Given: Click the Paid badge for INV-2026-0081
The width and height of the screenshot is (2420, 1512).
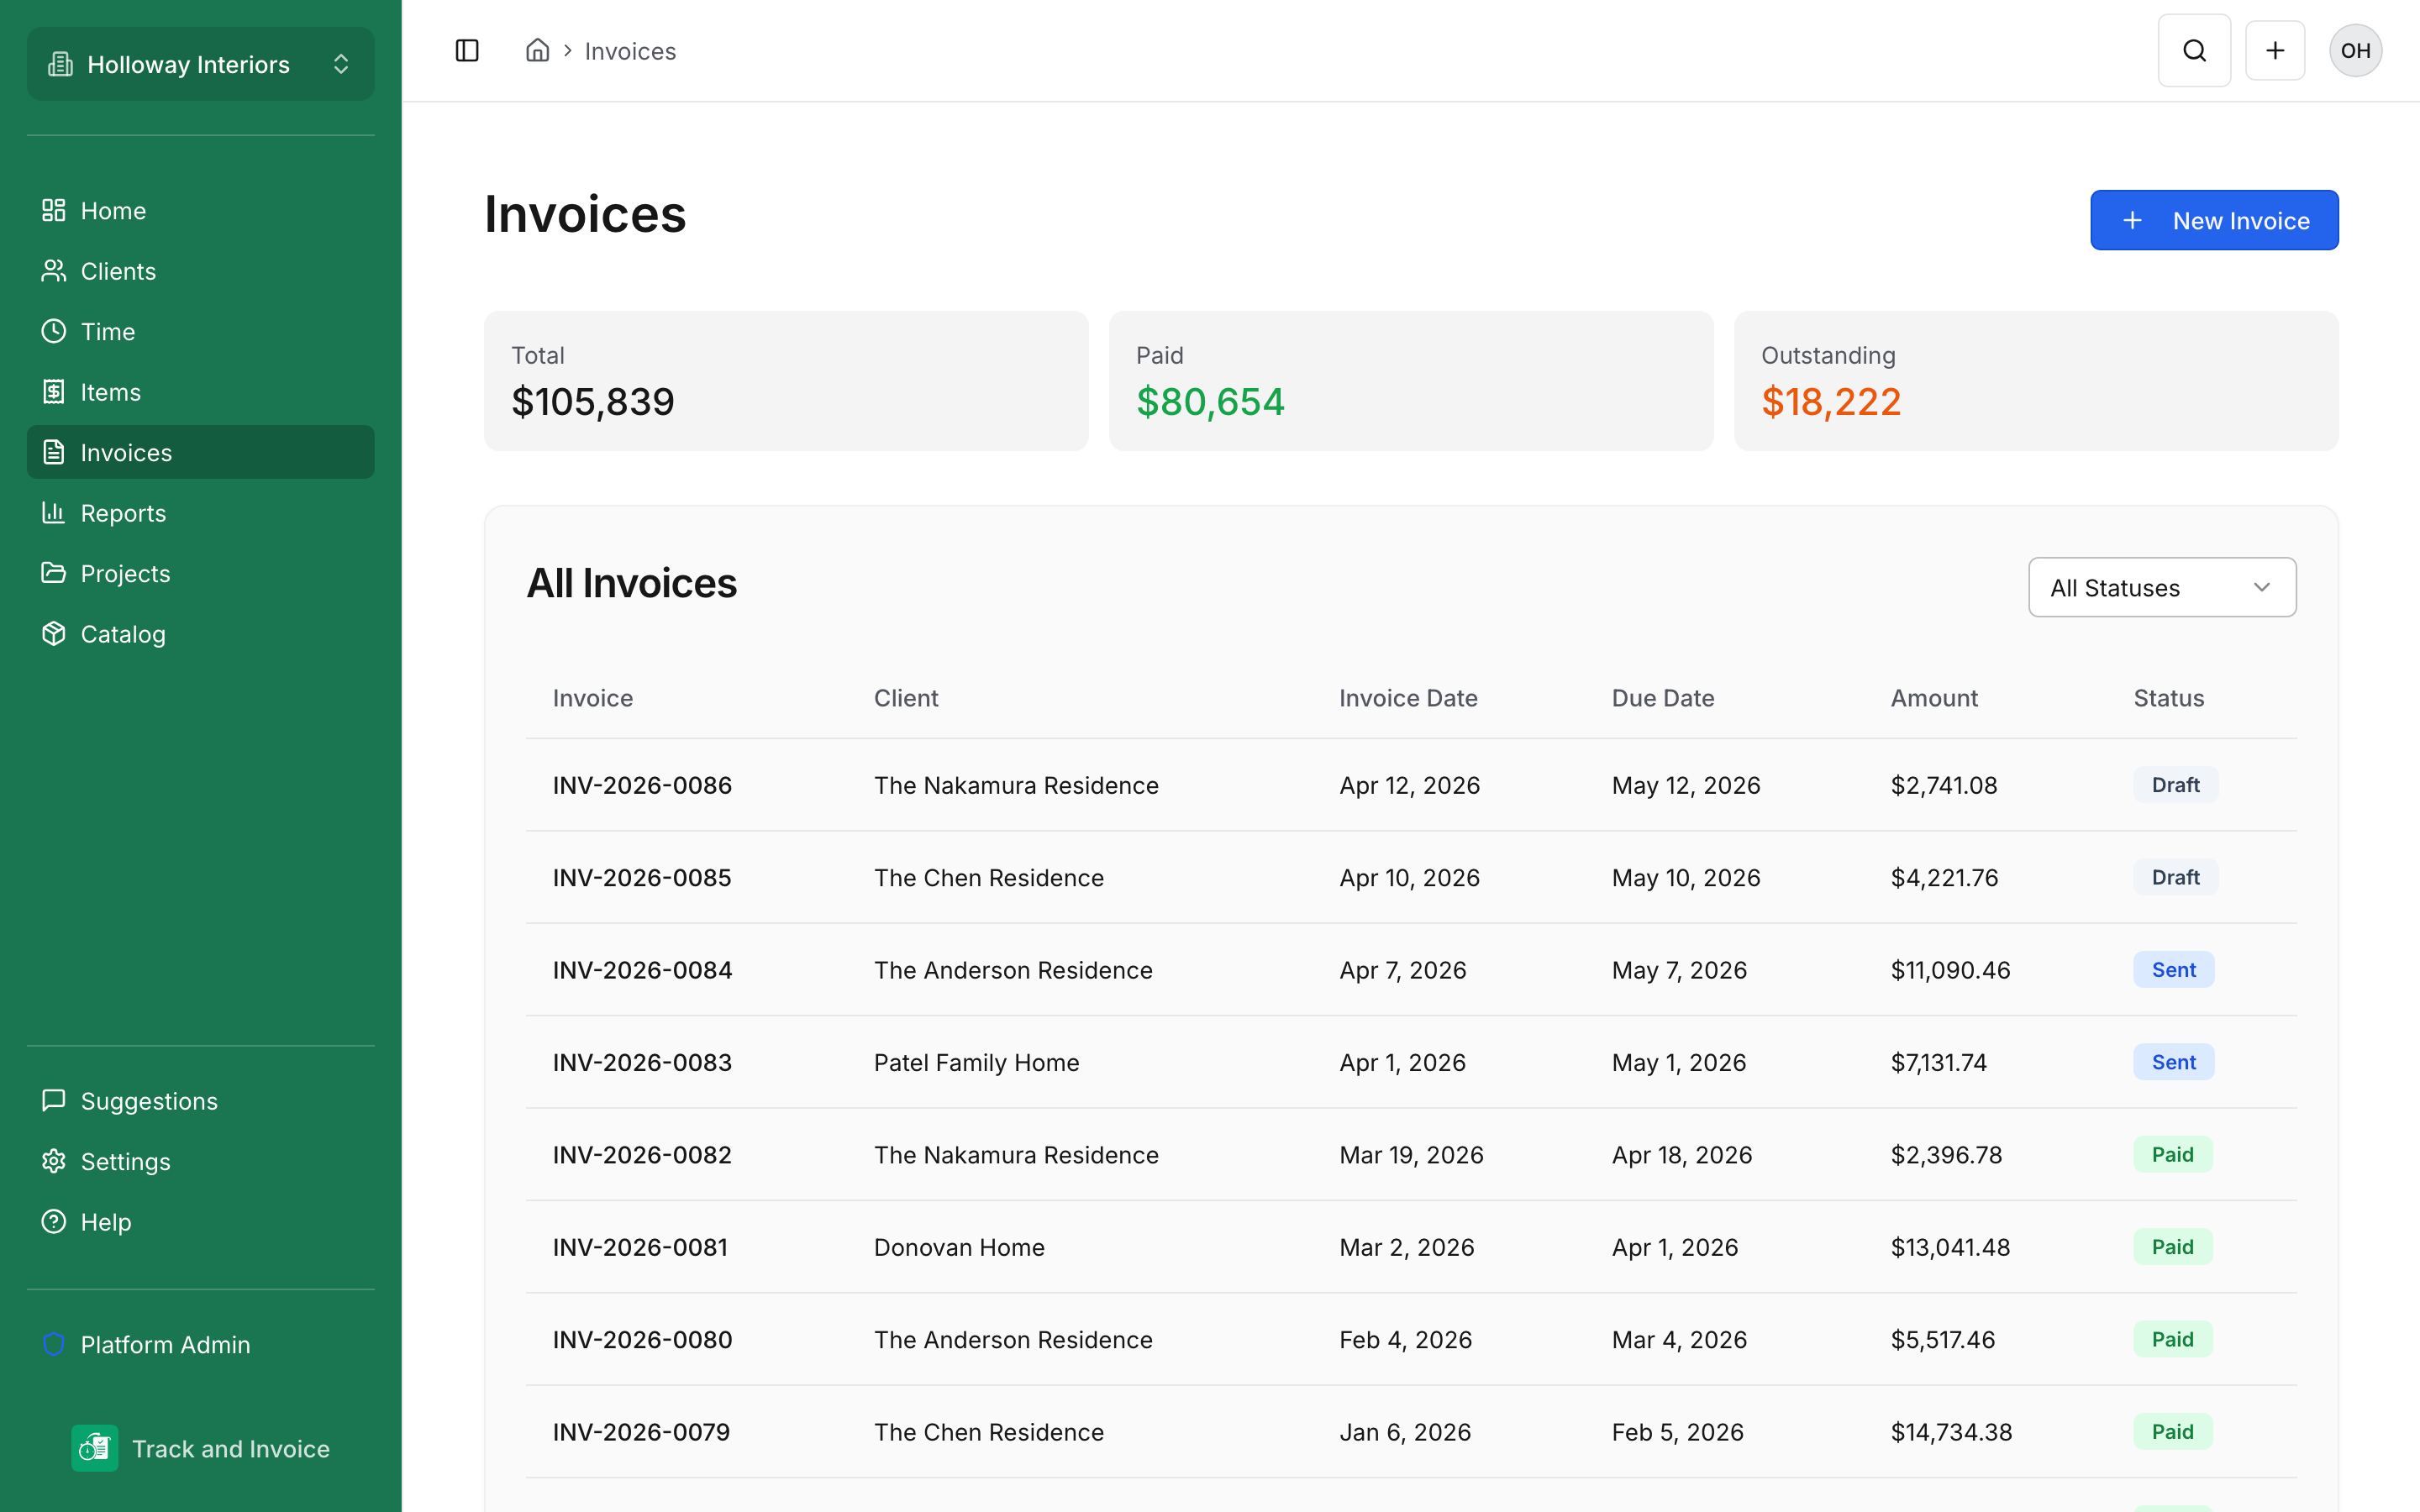Looking at the screenshot, I should [x=2172, y=1247].
